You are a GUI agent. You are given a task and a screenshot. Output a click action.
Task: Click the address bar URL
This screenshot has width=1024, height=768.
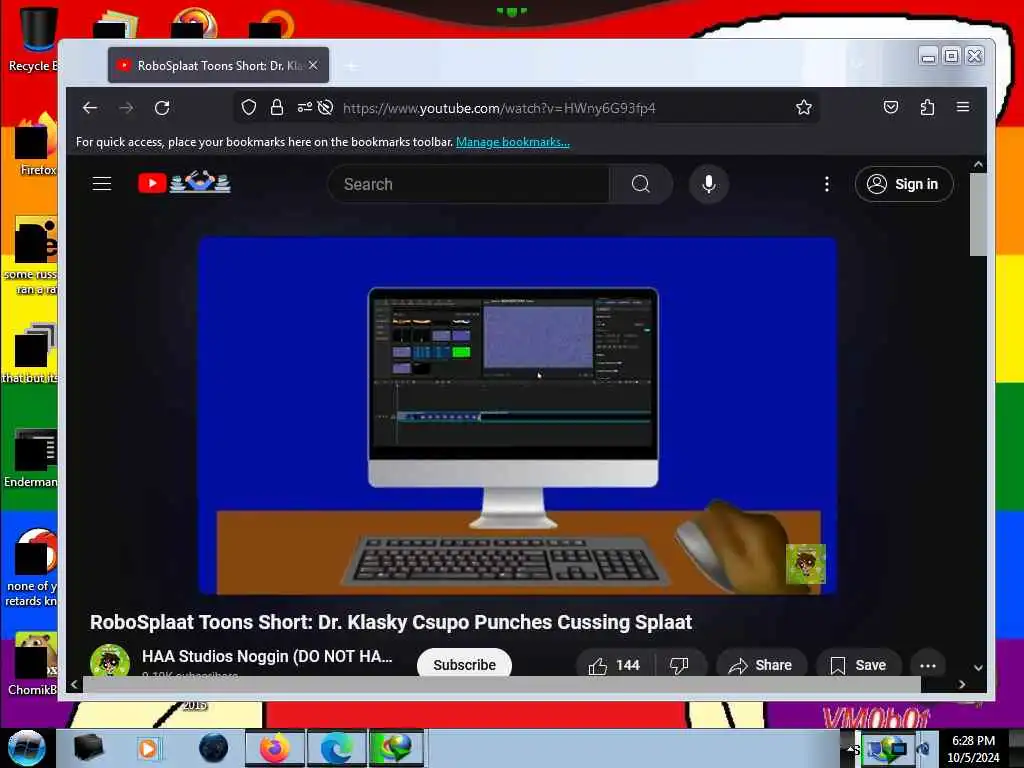[499, 108]
